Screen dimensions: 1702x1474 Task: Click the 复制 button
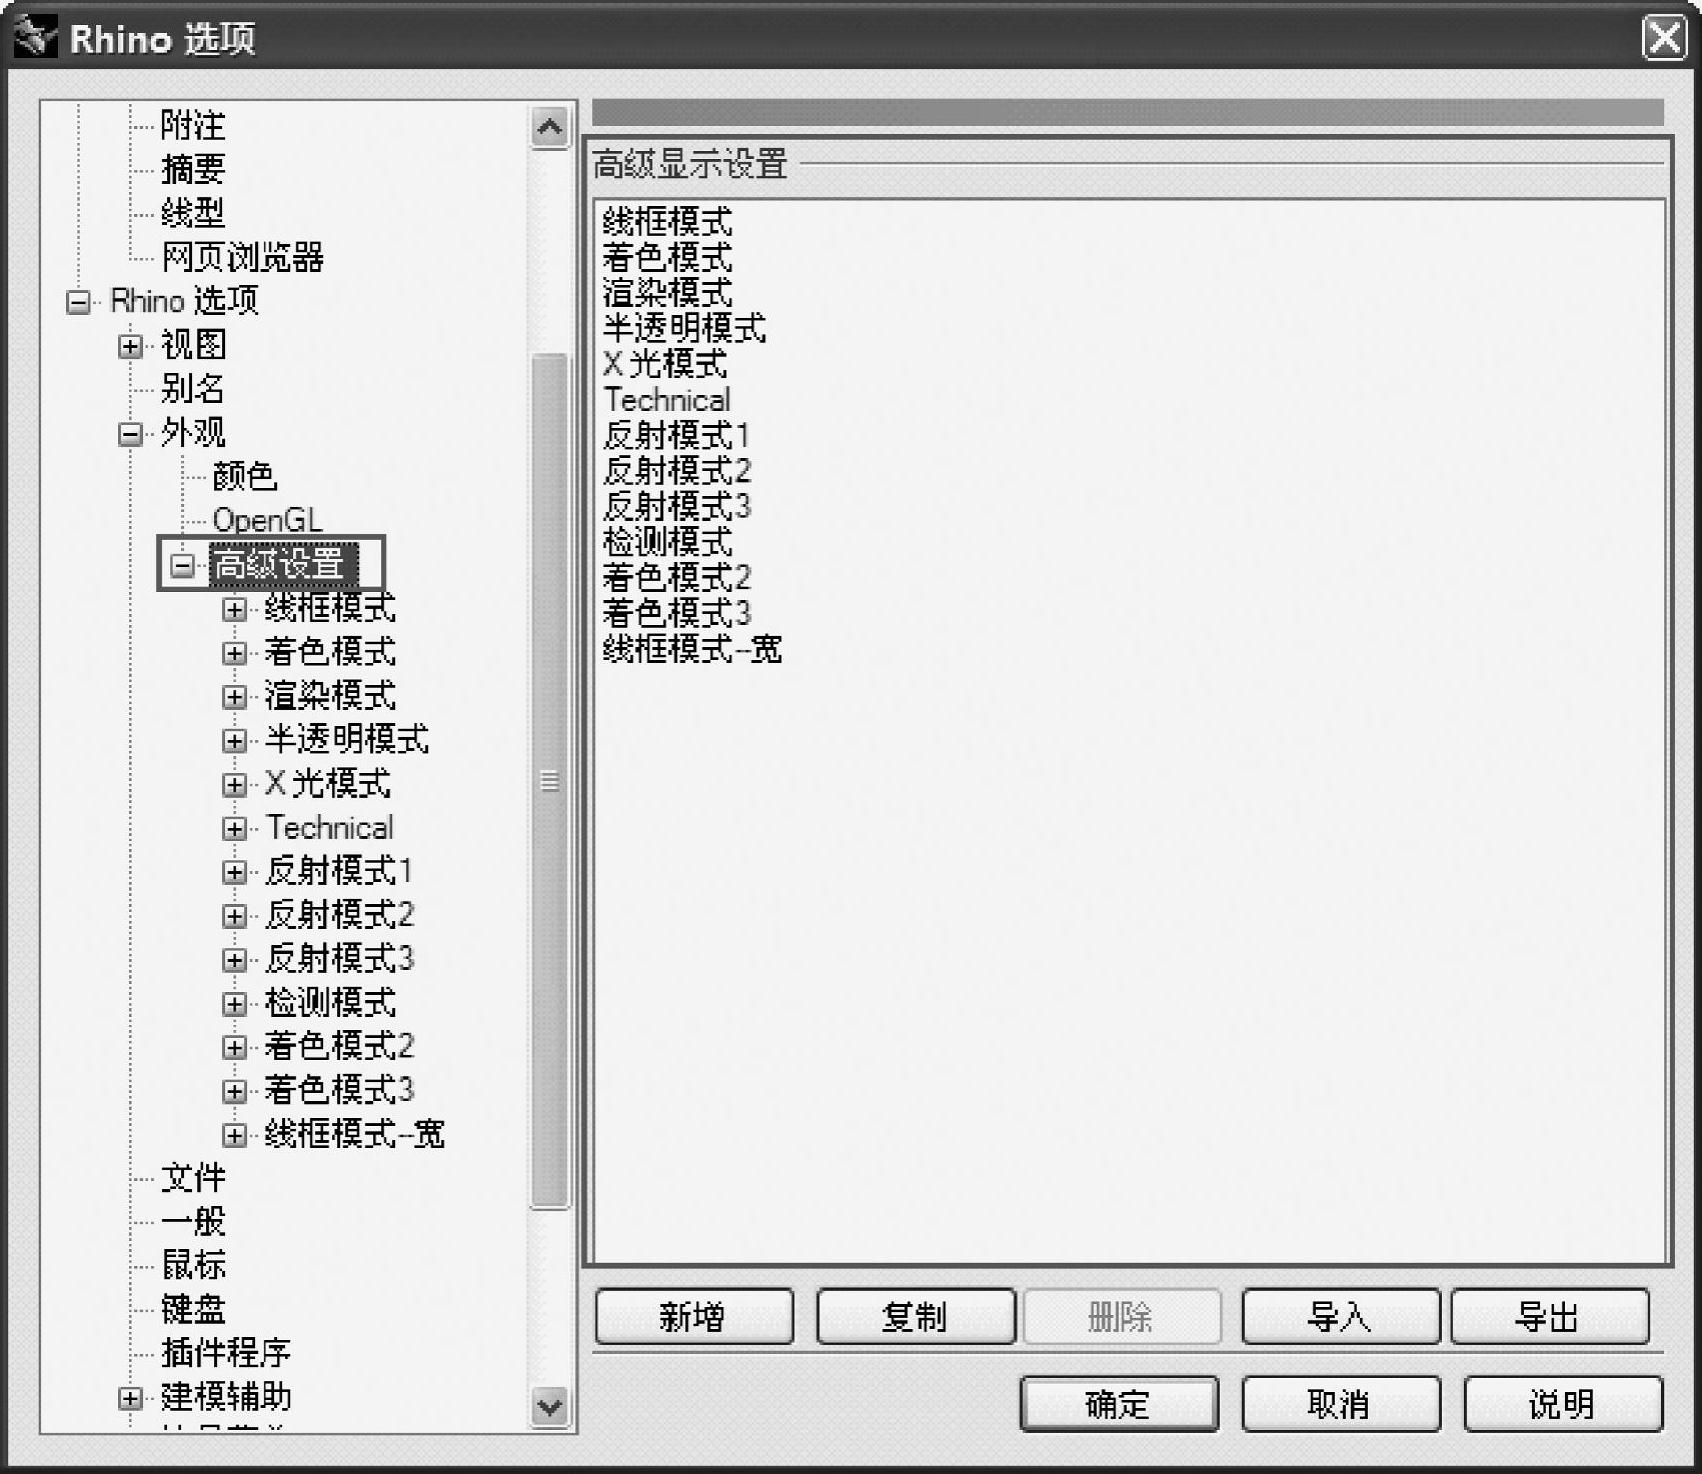[916, 1317]
